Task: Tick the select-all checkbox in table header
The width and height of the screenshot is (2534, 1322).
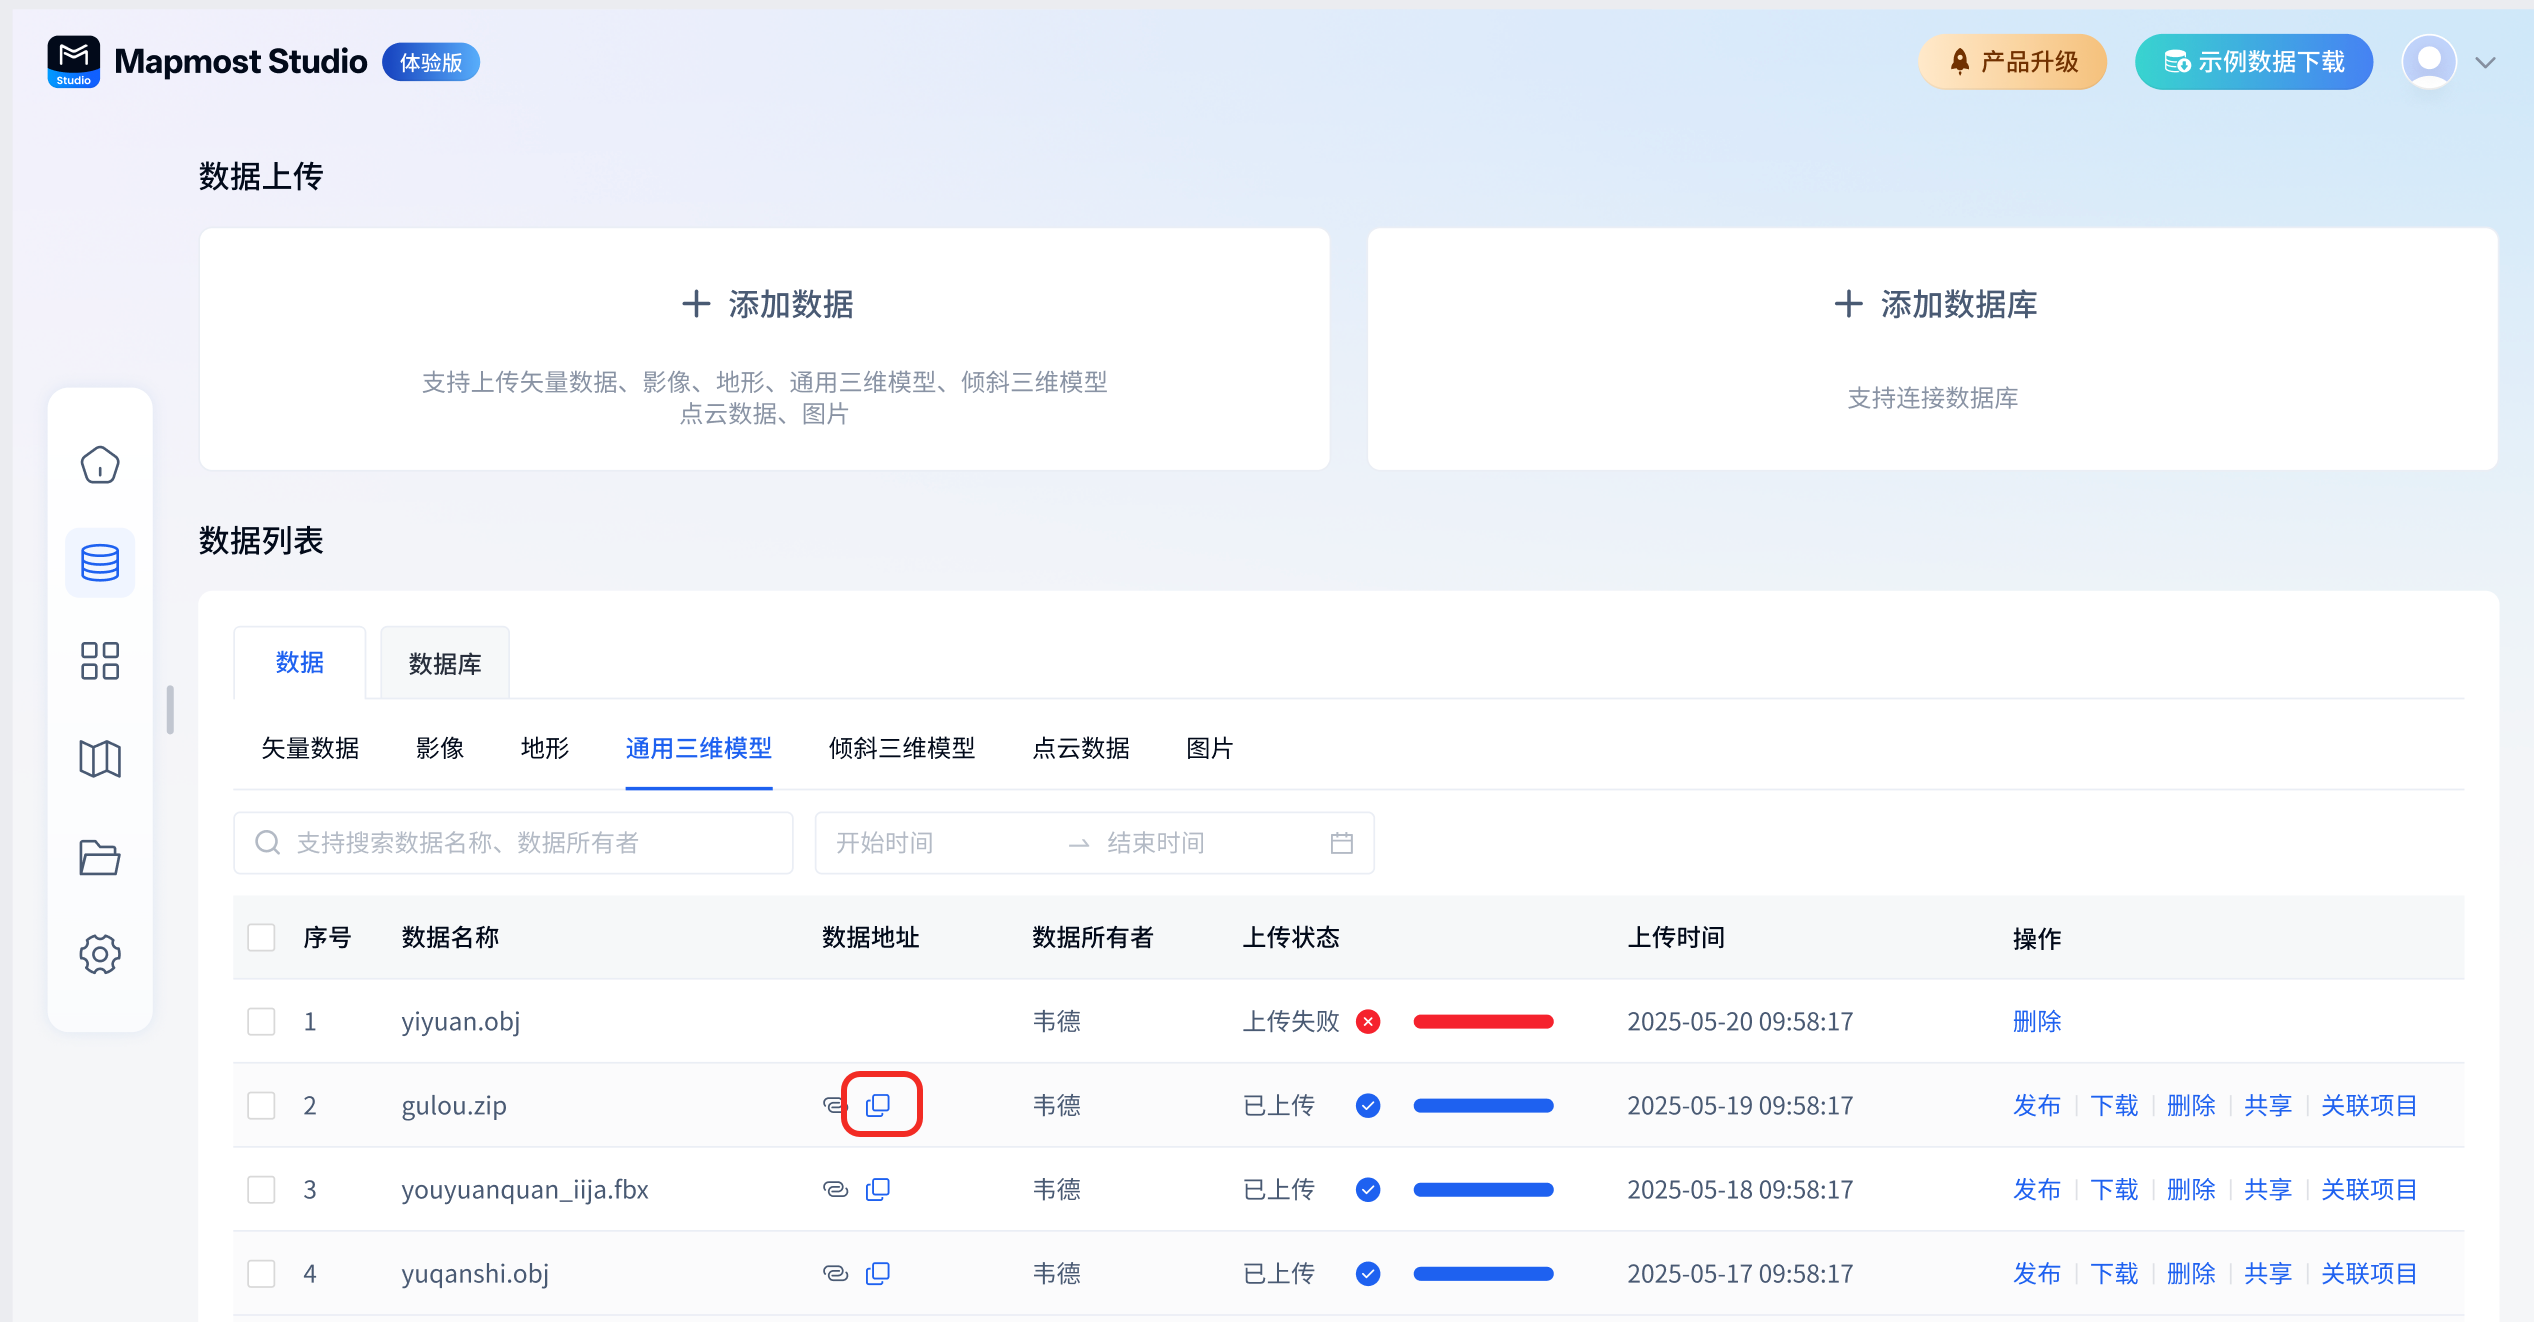Action: 261,937
